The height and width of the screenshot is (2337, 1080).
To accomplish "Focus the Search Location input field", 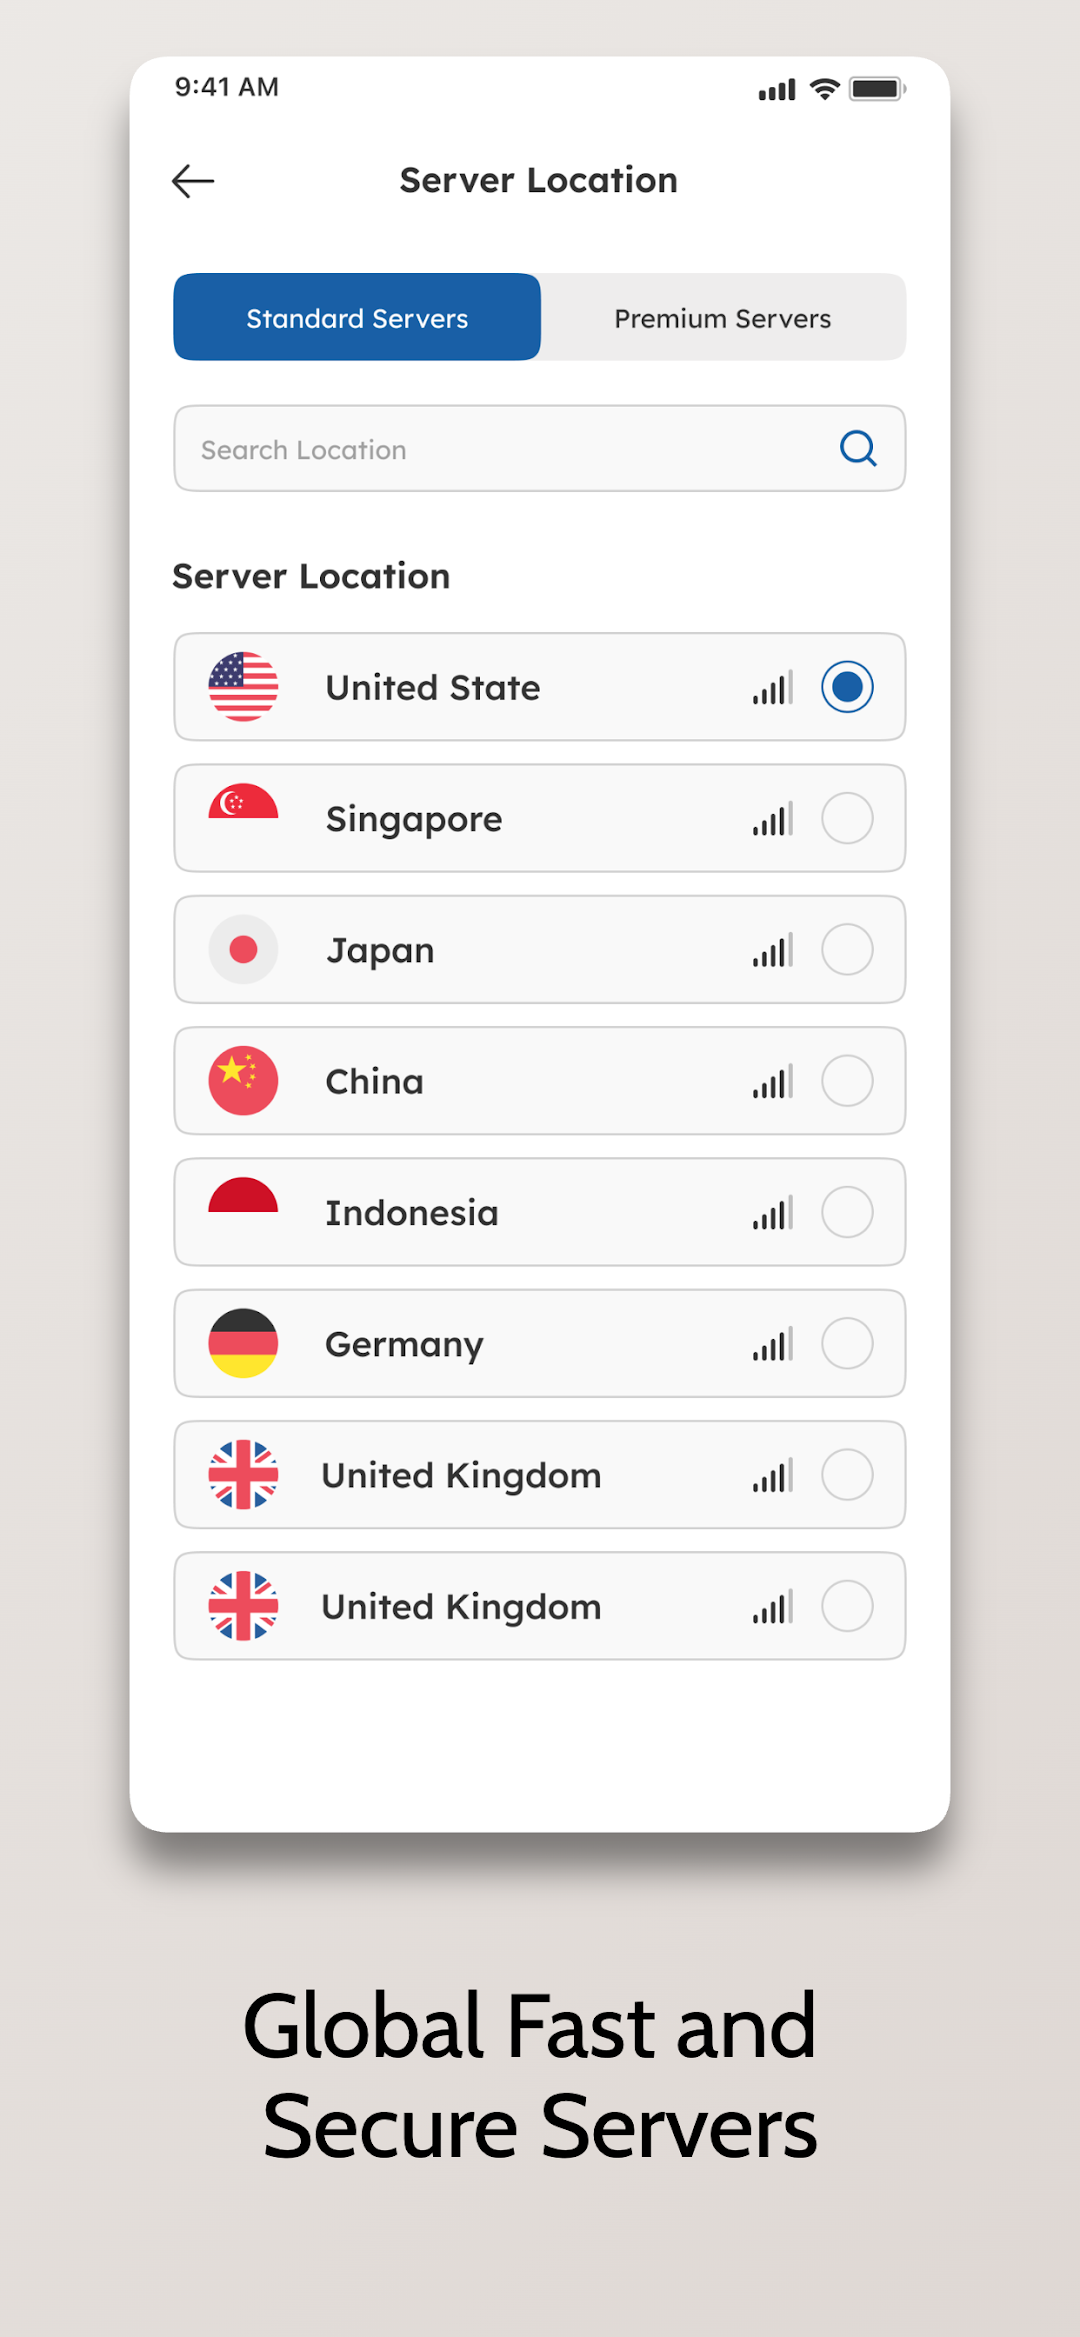I will [540, 448].
